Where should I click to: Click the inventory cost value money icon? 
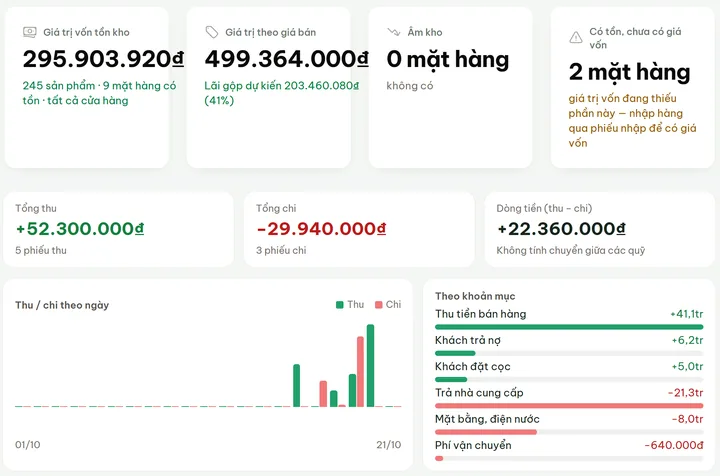[x=30, y=32]
